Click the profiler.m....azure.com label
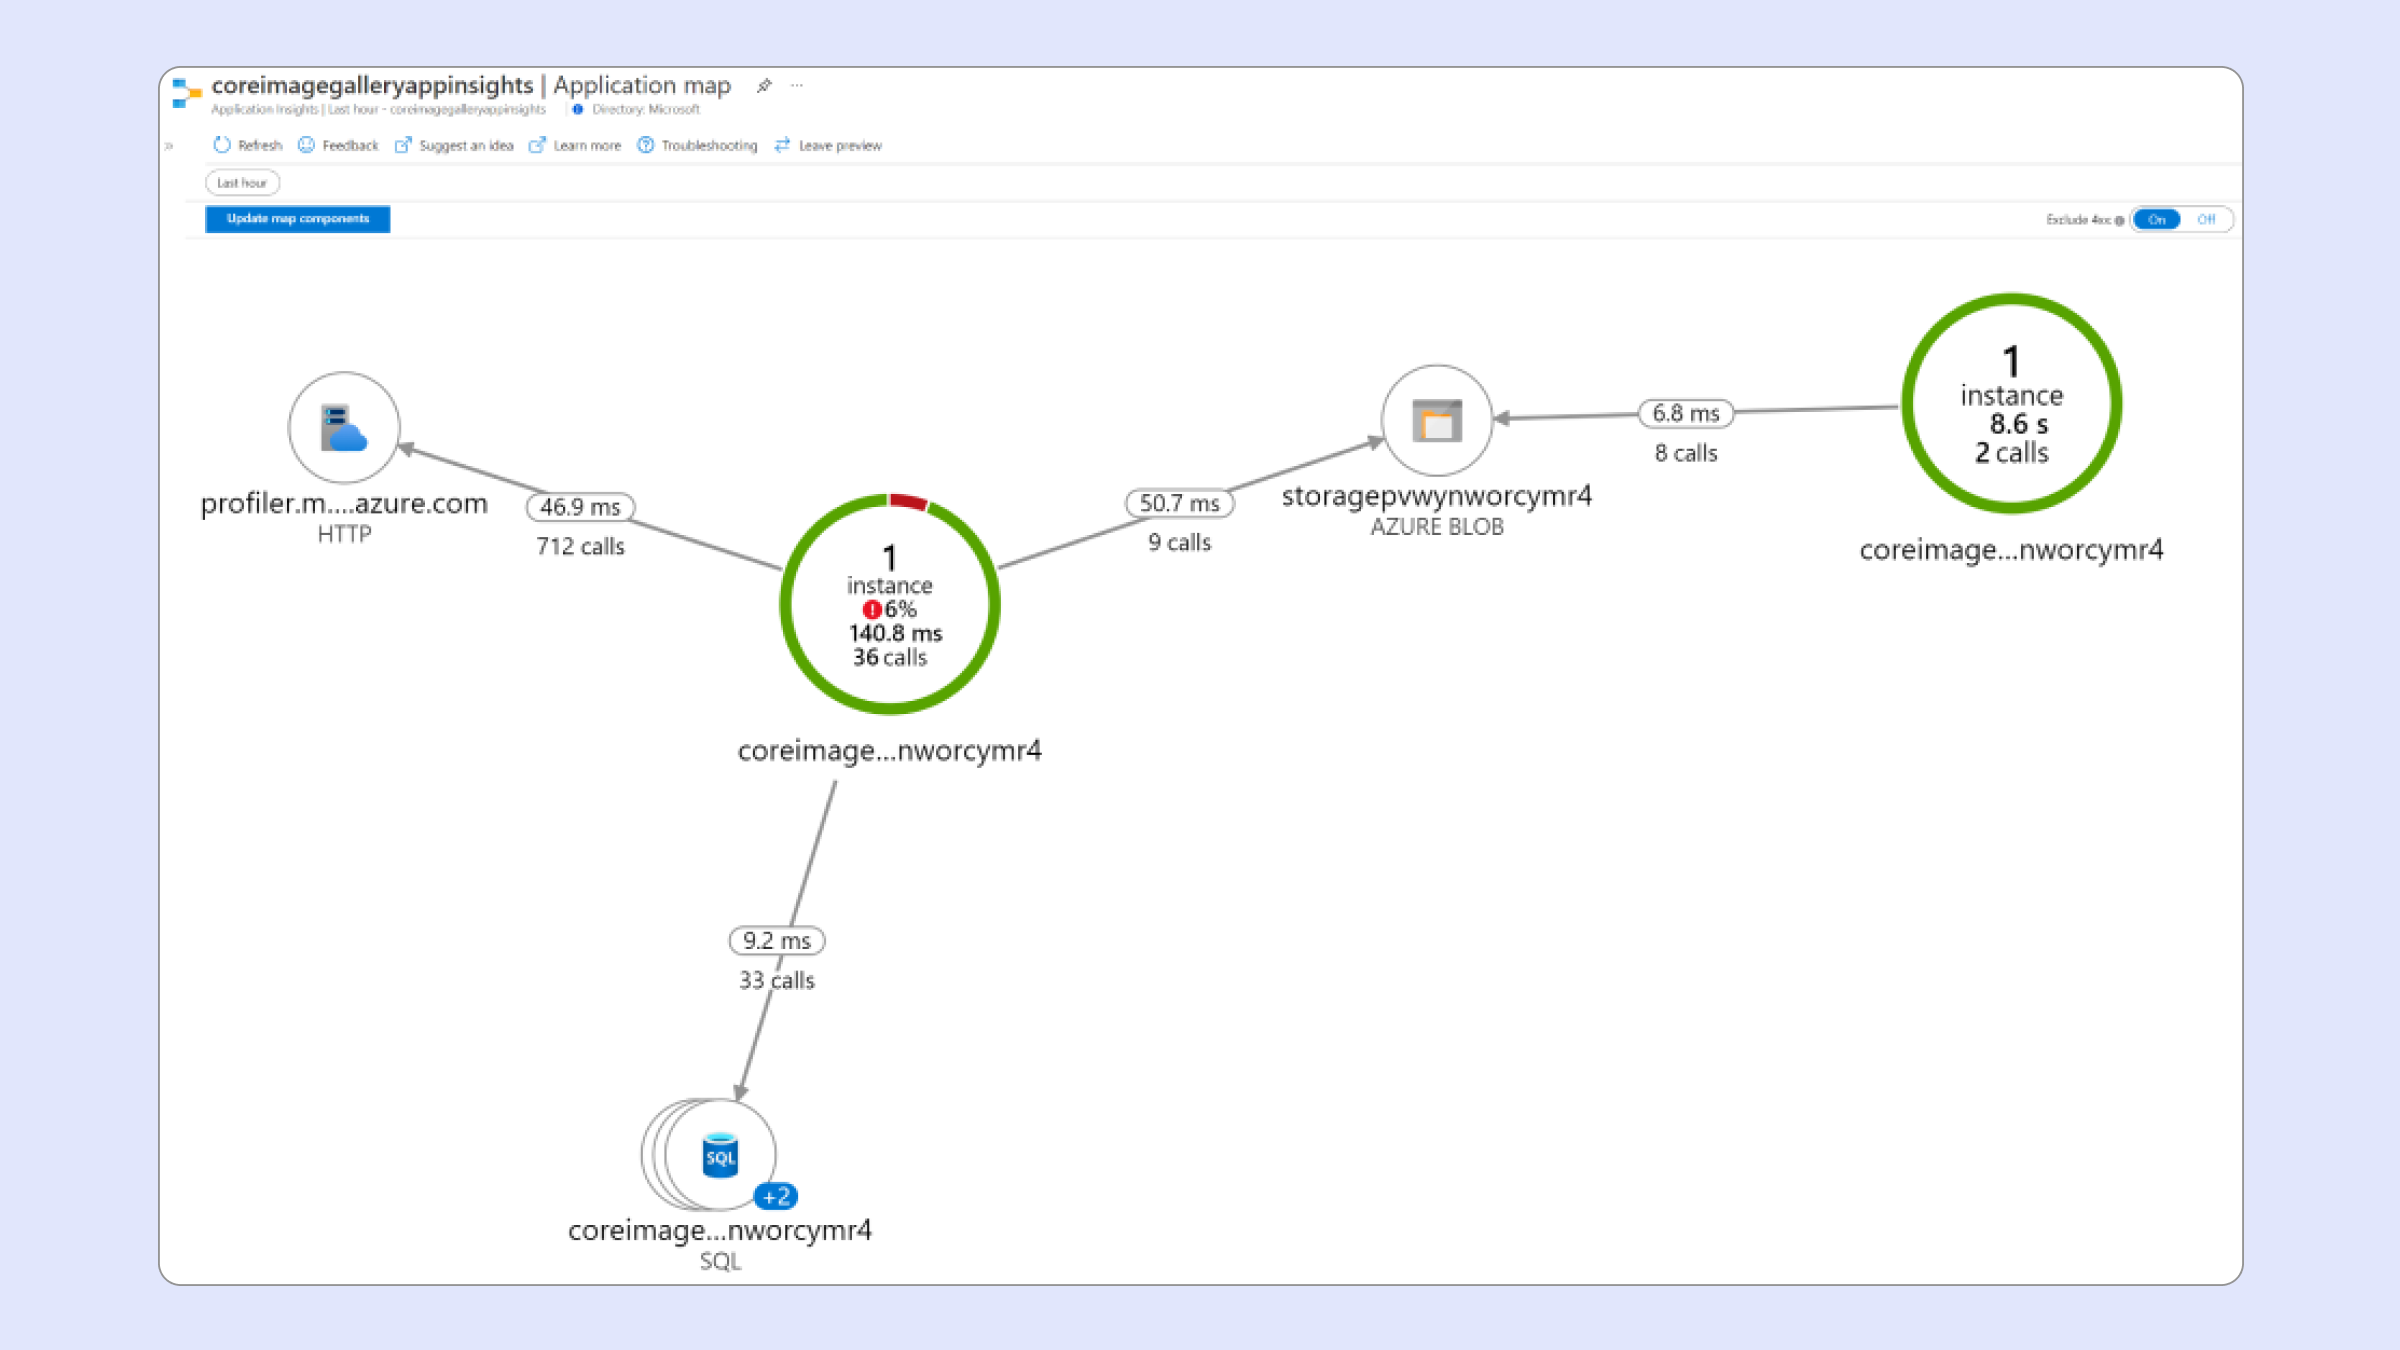Image resolution: width=2400 pixels, height=1350 pixels. (x=344, y=503)
